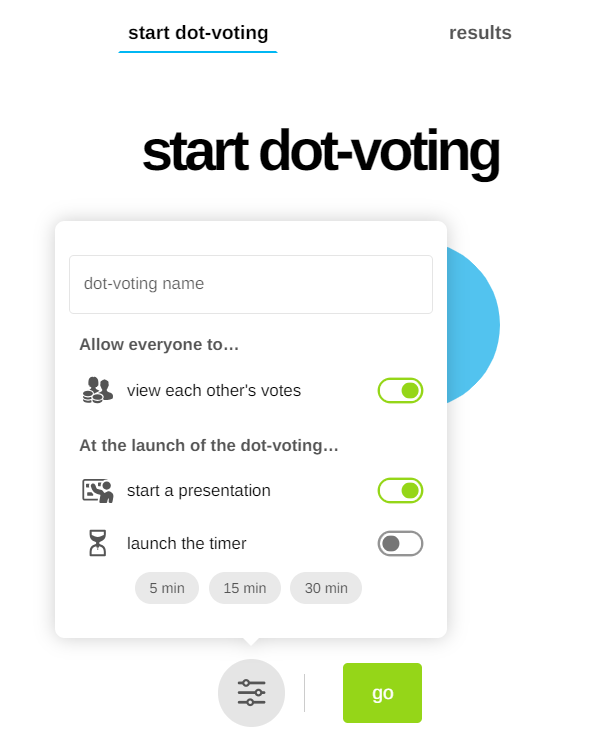The image size is (603, 746).
Task: Click the people icon beside view votes
Action: (97, 390)
